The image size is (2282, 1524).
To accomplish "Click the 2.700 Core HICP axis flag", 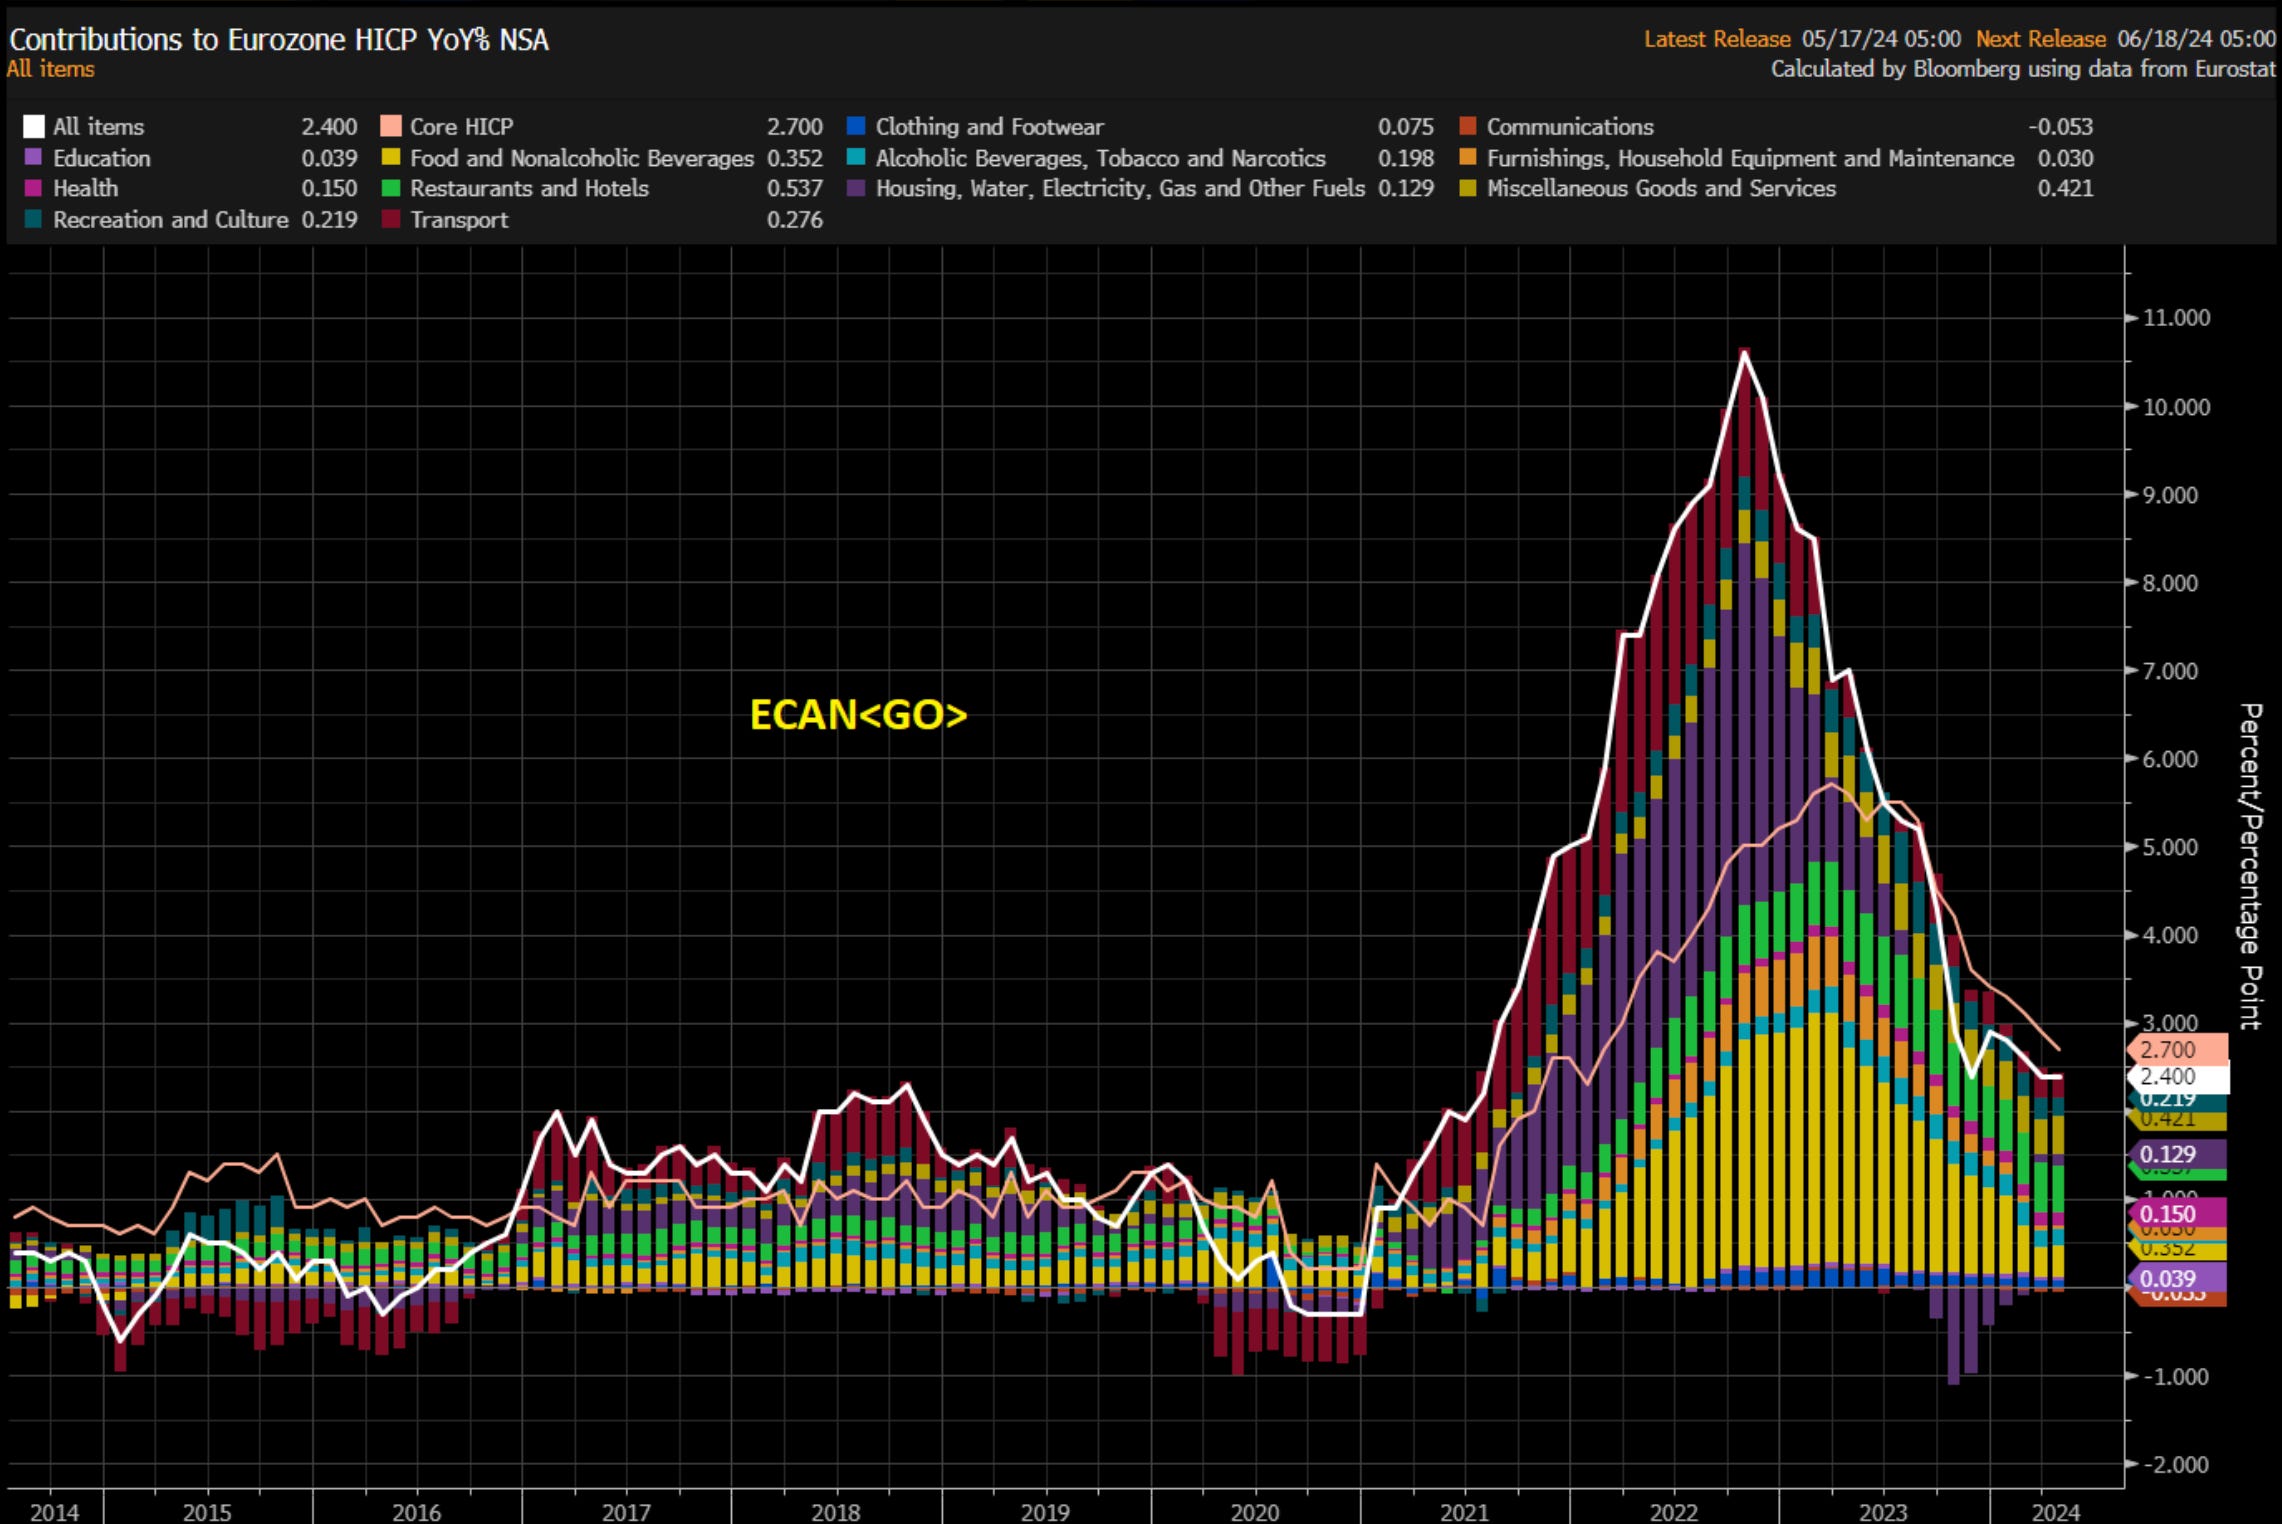I will (2177, 1050).
